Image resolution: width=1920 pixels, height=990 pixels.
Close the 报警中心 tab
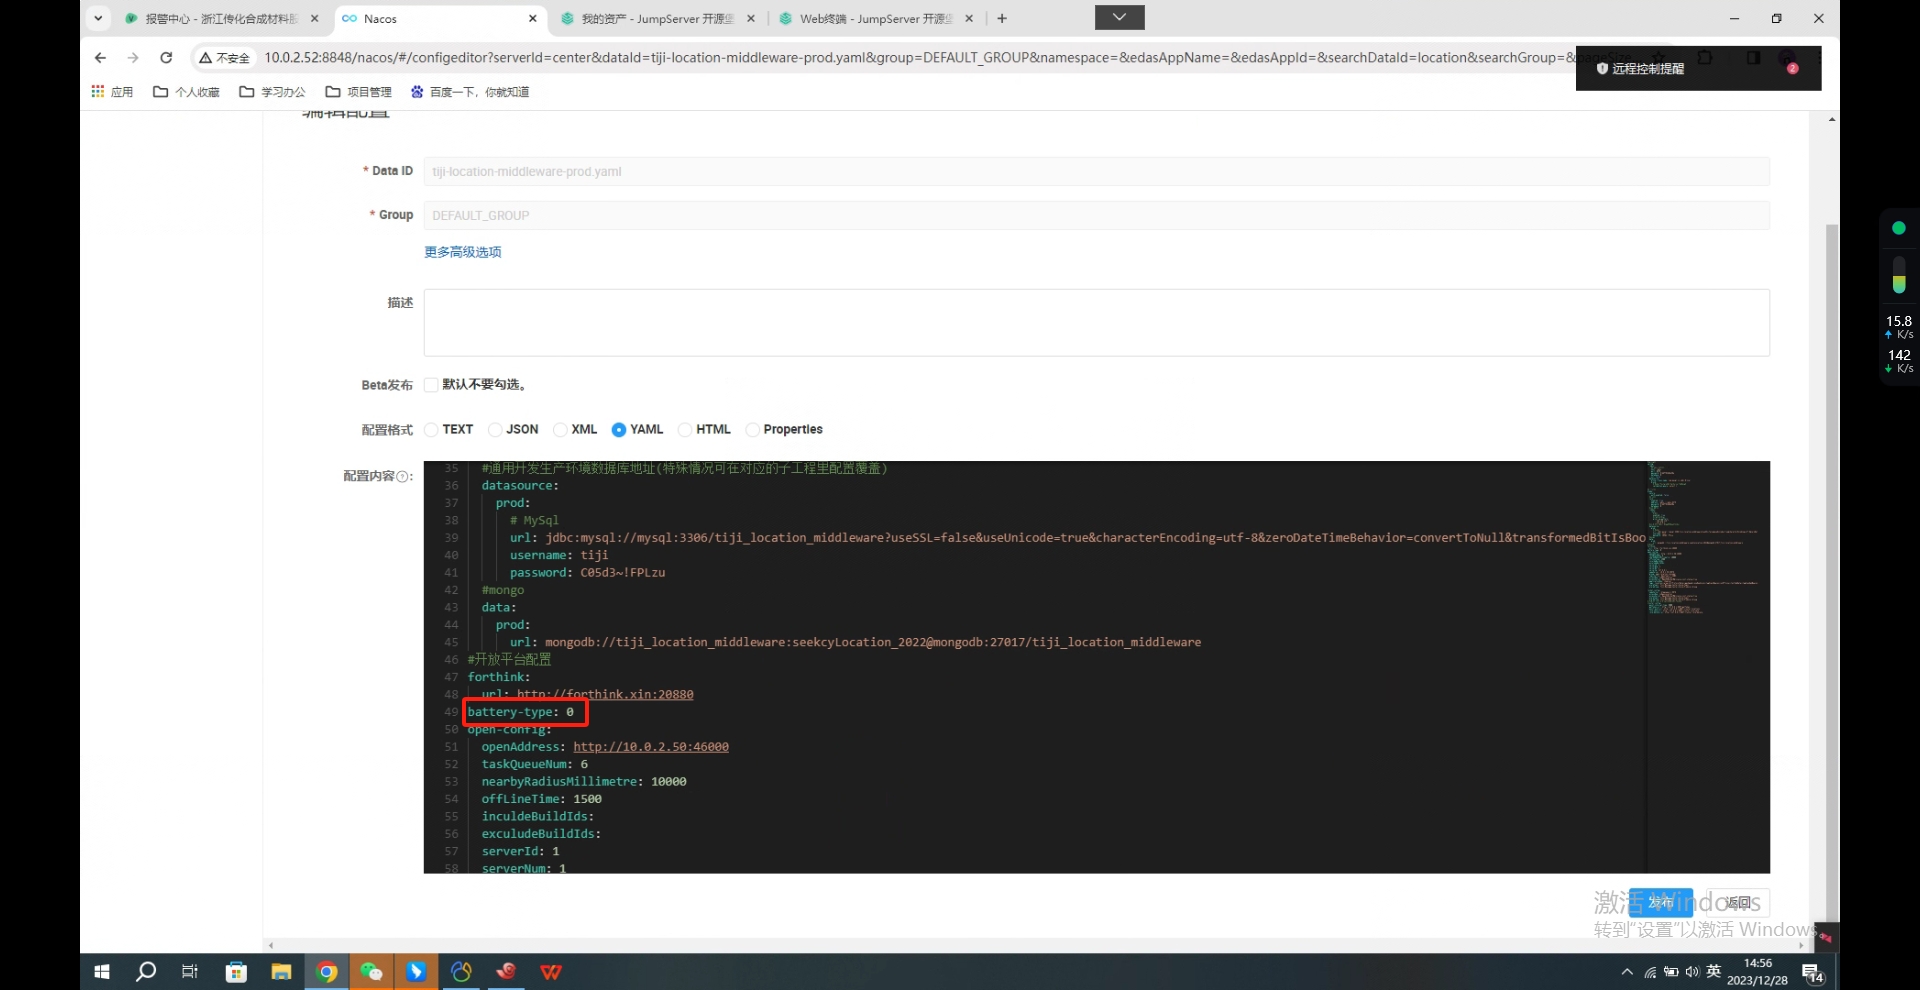[314, 19]
